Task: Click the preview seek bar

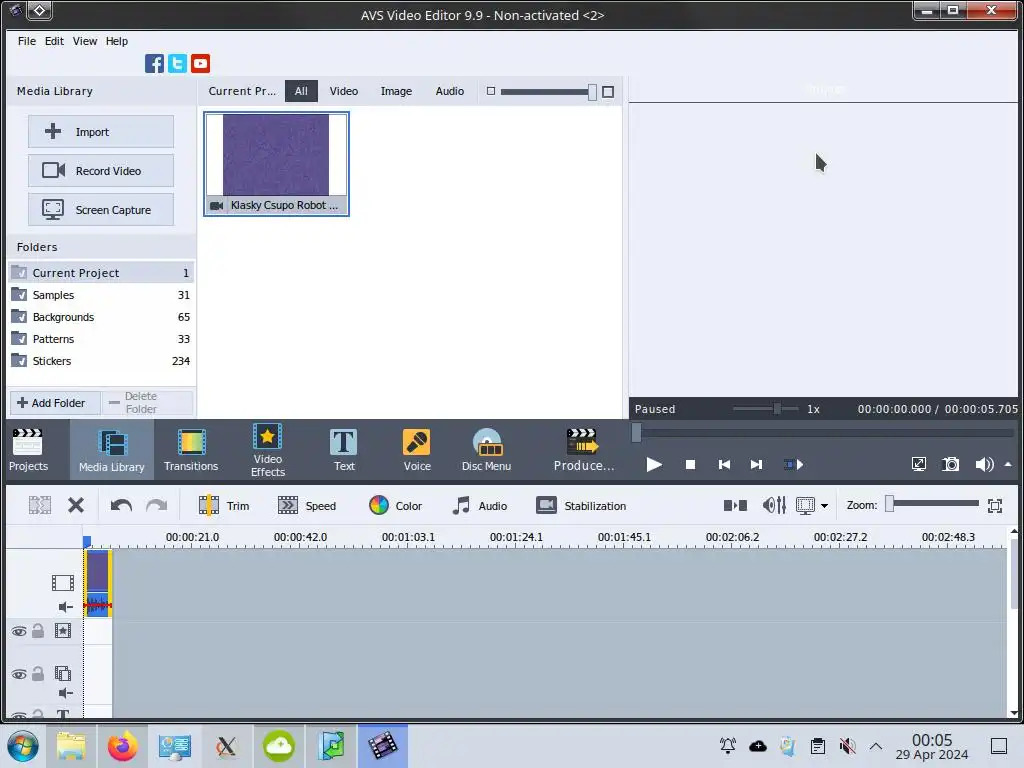Action: (x=823, y=432)
